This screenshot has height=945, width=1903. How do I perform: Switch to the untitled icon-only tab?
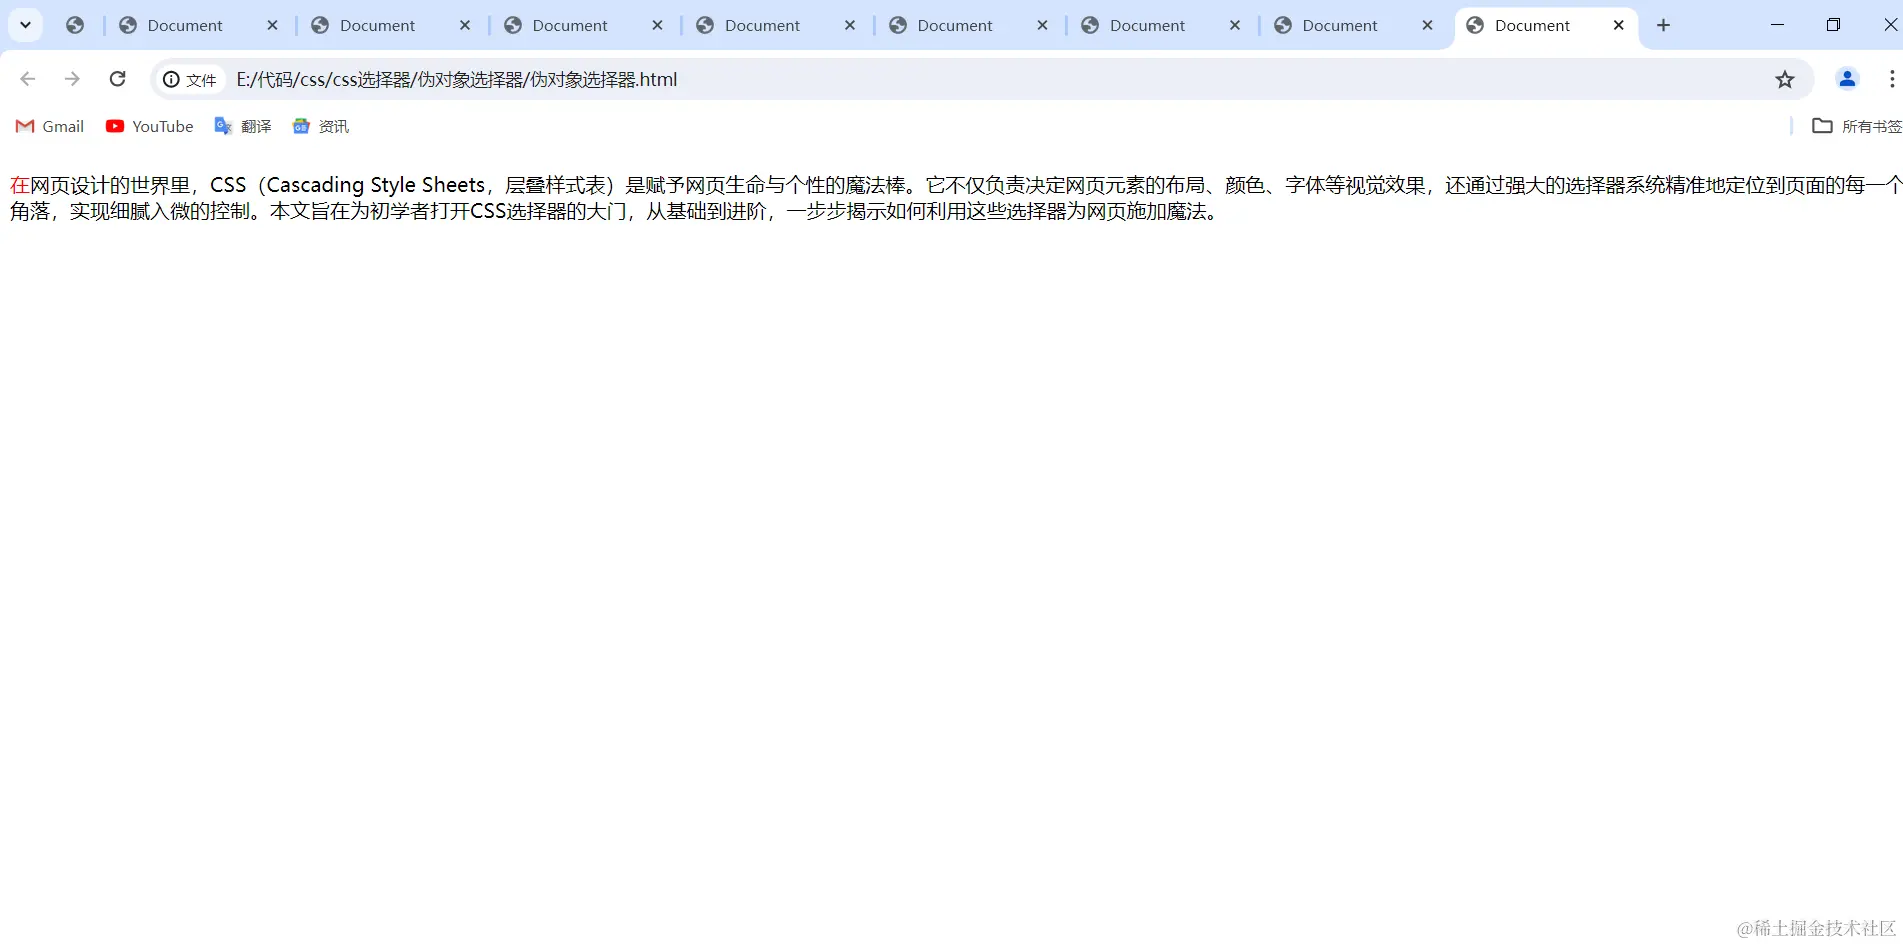click(x=75, y=25)
